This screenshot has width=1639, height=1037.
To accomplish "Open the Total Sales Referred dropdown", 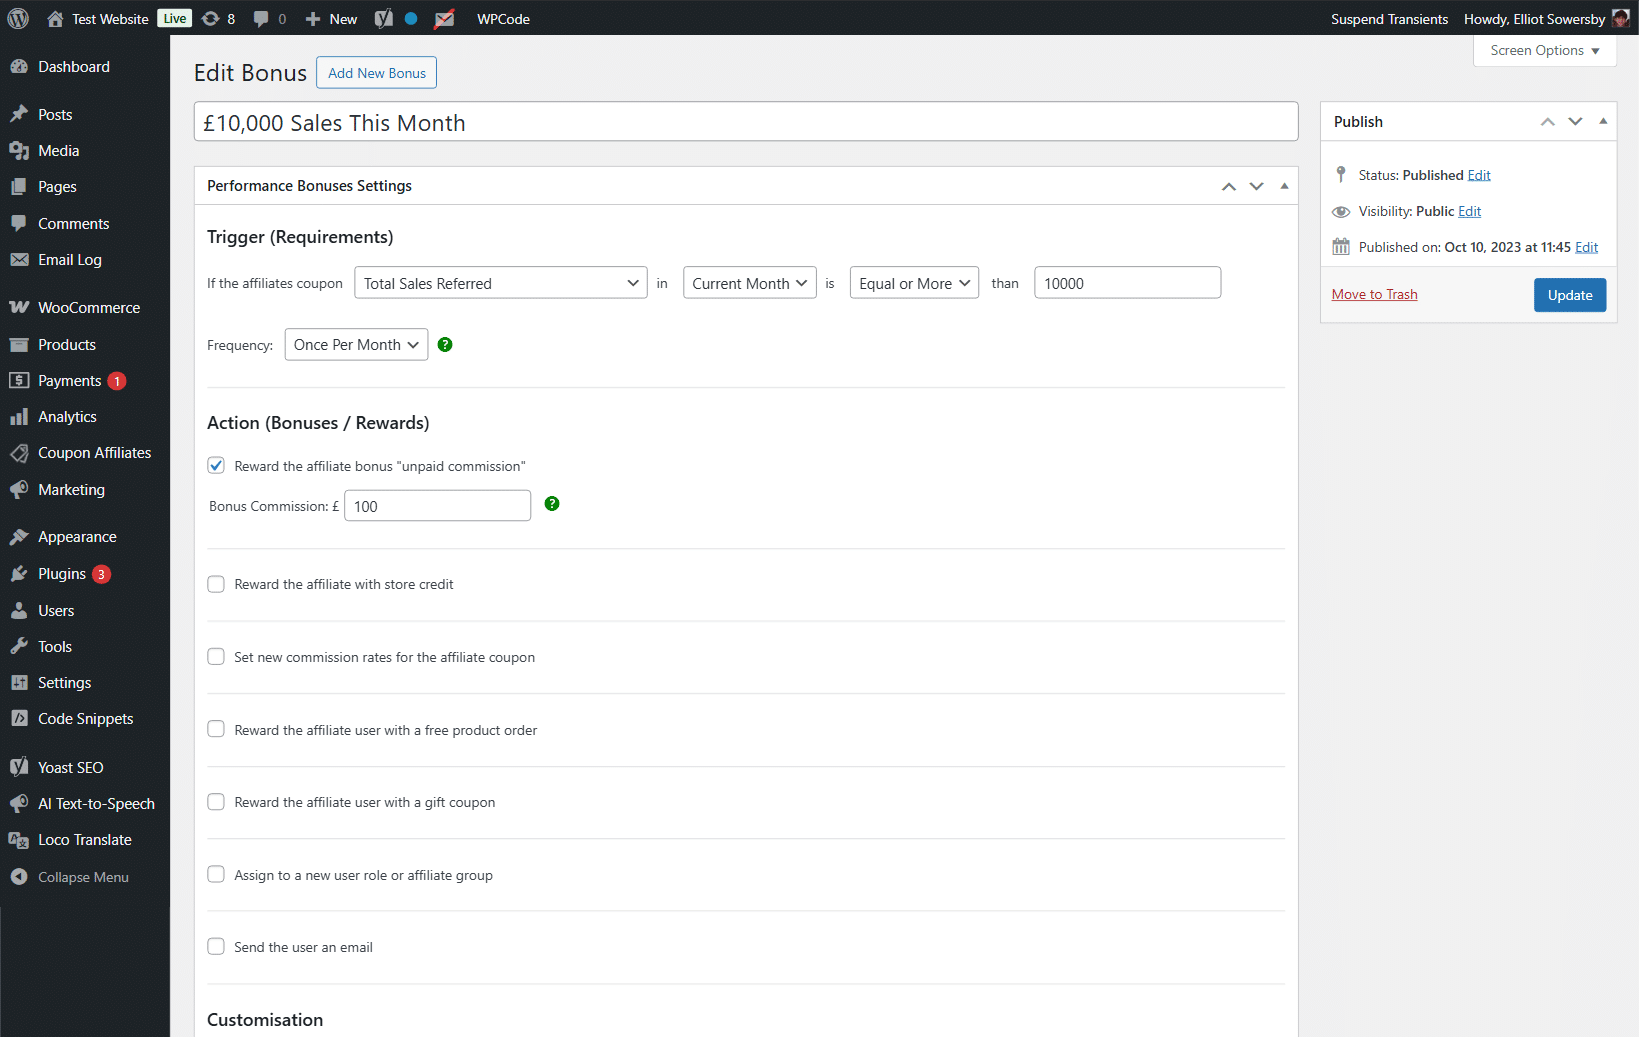I will pyautogui.click(x=500, y=283).
